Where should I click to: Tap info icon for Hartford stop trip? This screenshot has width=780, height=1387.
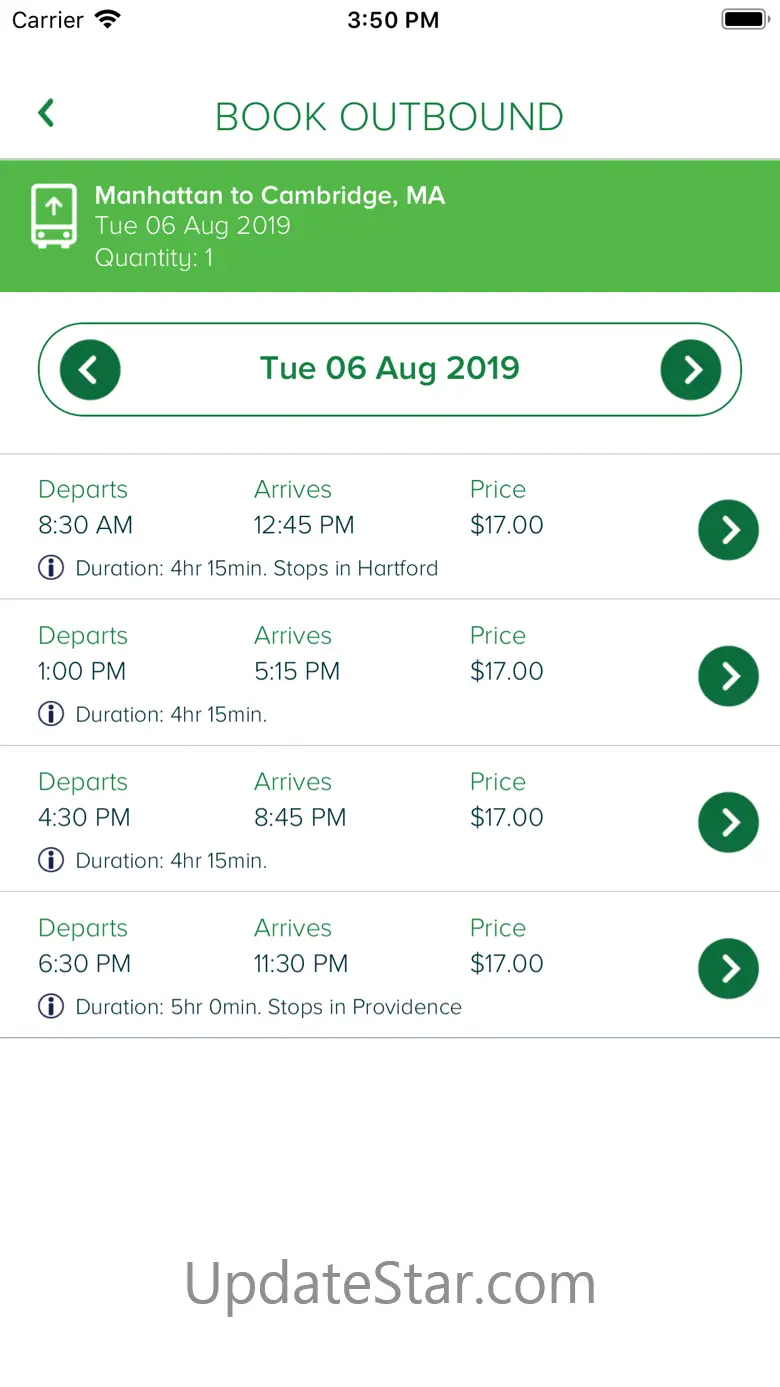tap(51, 568)
